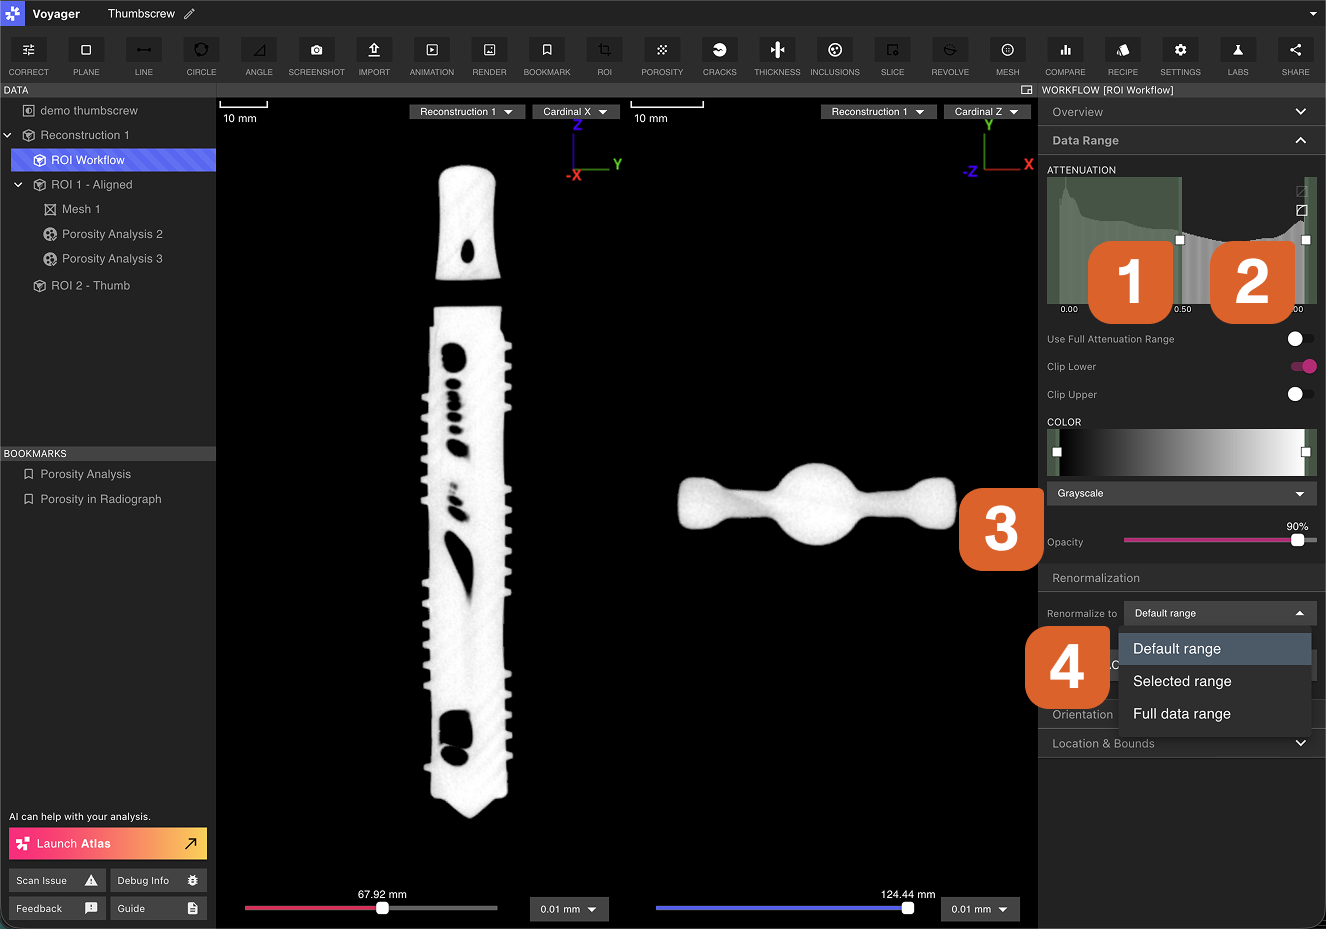
Task: Open the Guide button
Action: coord(158,909)
